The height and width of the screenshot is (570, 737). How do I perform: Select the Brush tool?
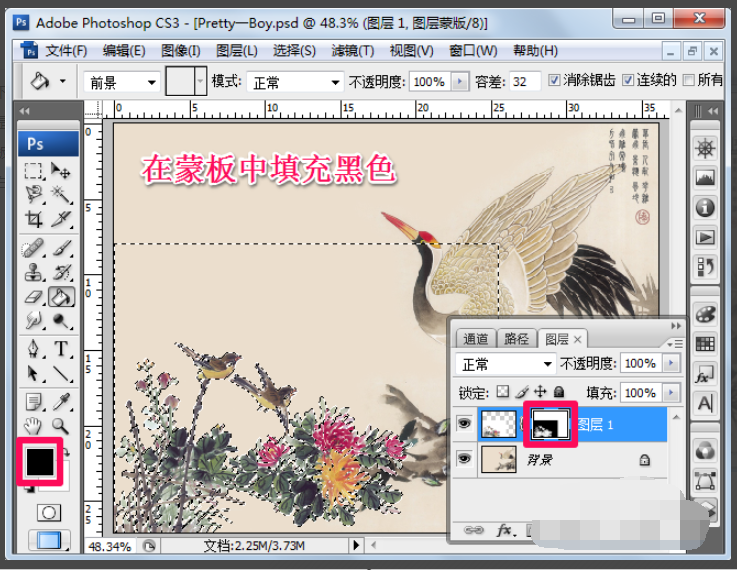pos(61,248)
